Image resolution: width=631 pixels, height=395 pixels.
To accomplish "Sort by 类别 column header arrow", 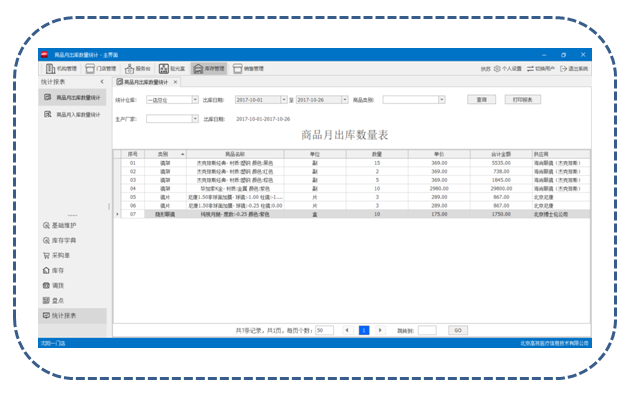I will 183,154.
